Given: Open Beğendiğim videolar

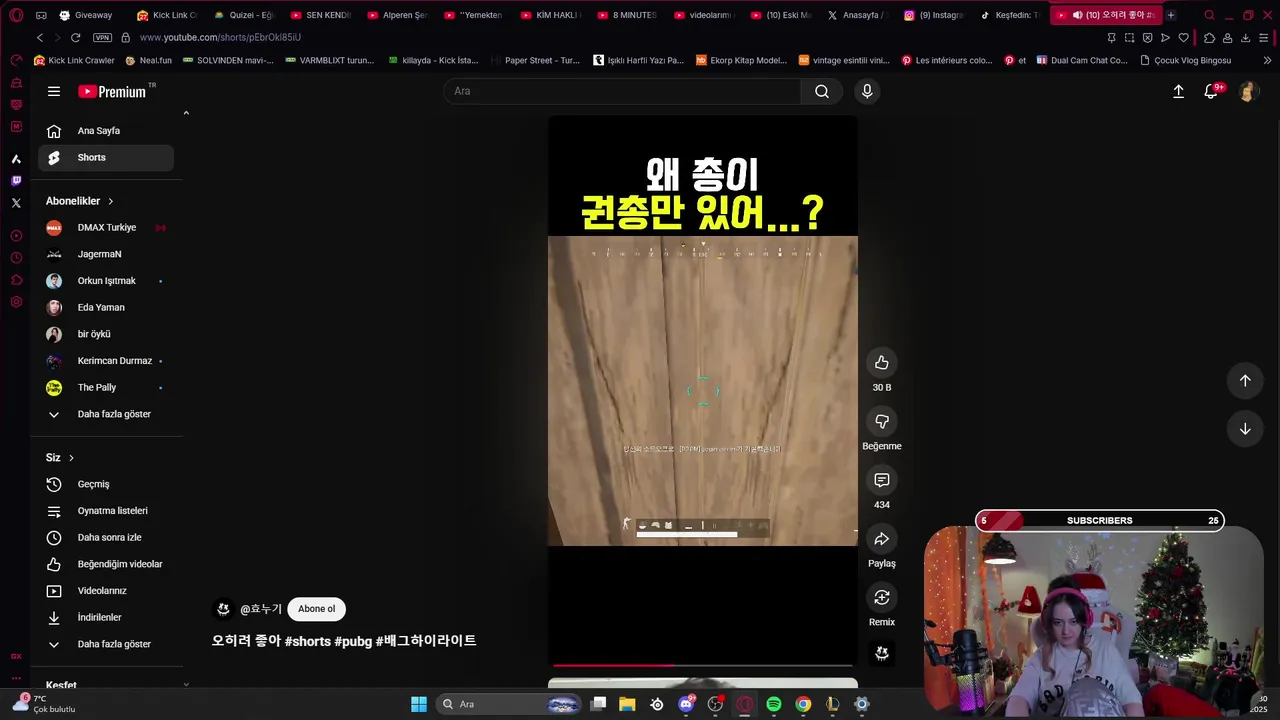Looking at the screenshot, I should click(x=106, y=564).
